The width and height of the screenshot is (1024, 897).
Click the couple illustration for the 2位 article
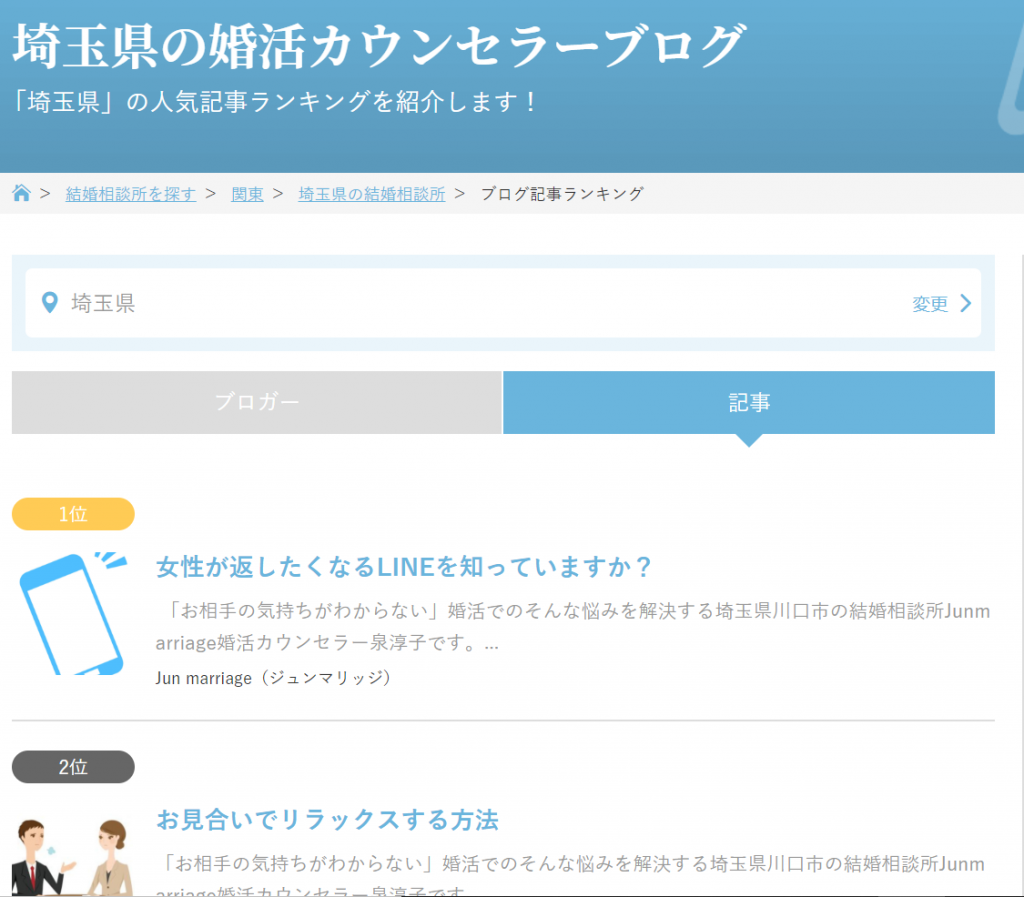coord(71,857)
